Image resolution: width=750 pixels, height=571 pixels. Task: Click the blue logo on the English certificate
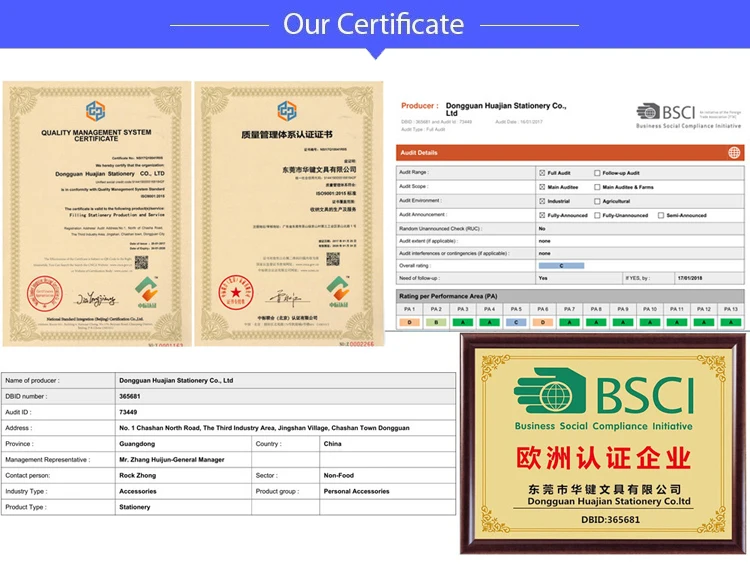[x=96, y=111]
